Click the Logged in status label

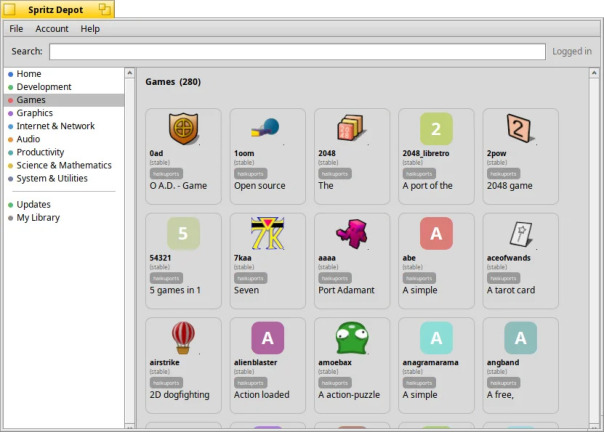point(572,51)
